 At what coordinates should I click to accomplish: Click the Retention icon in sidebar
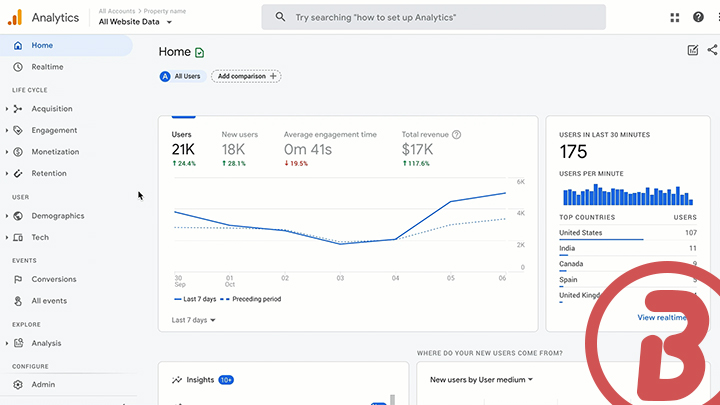pyautogui.click(x=18, y=174)
